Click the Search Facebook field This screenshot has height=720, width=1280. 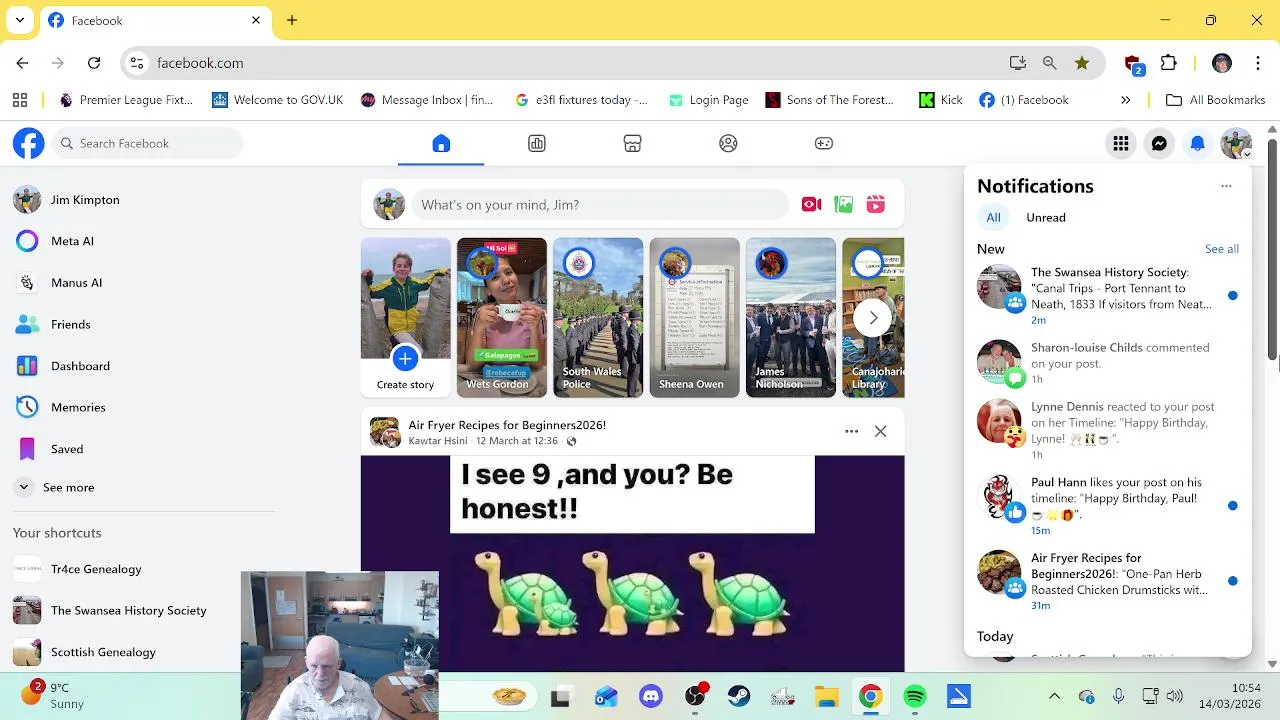(x=148, y=144)
